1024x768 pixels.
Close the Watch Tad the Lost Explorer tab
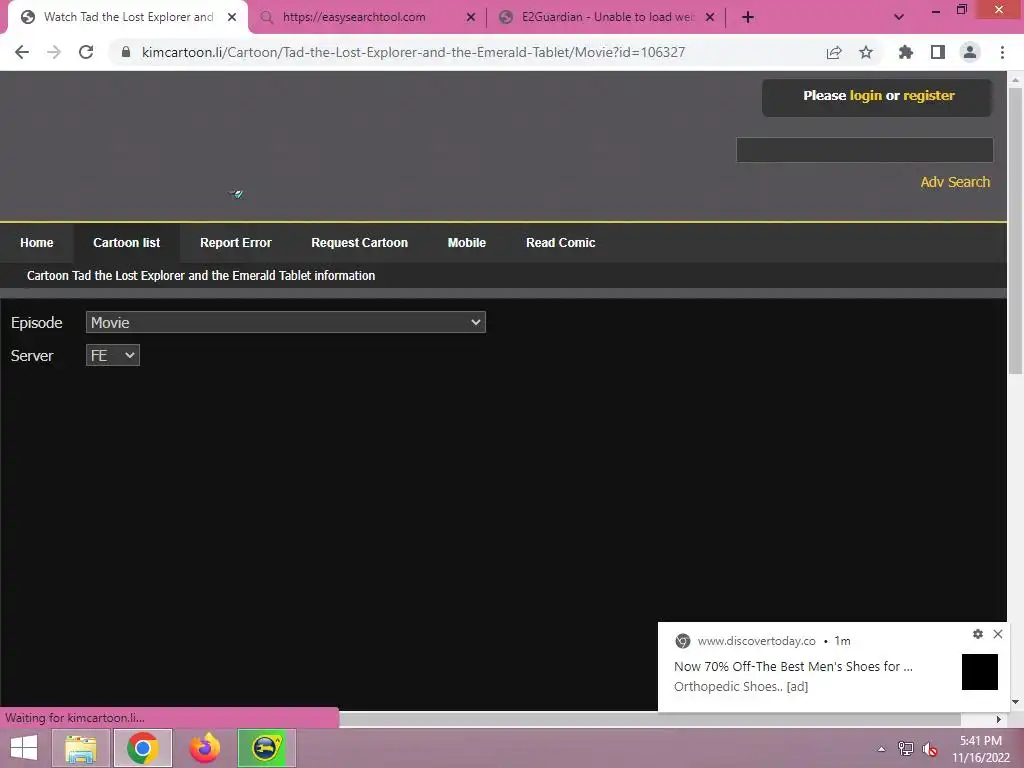coord(232,17)
